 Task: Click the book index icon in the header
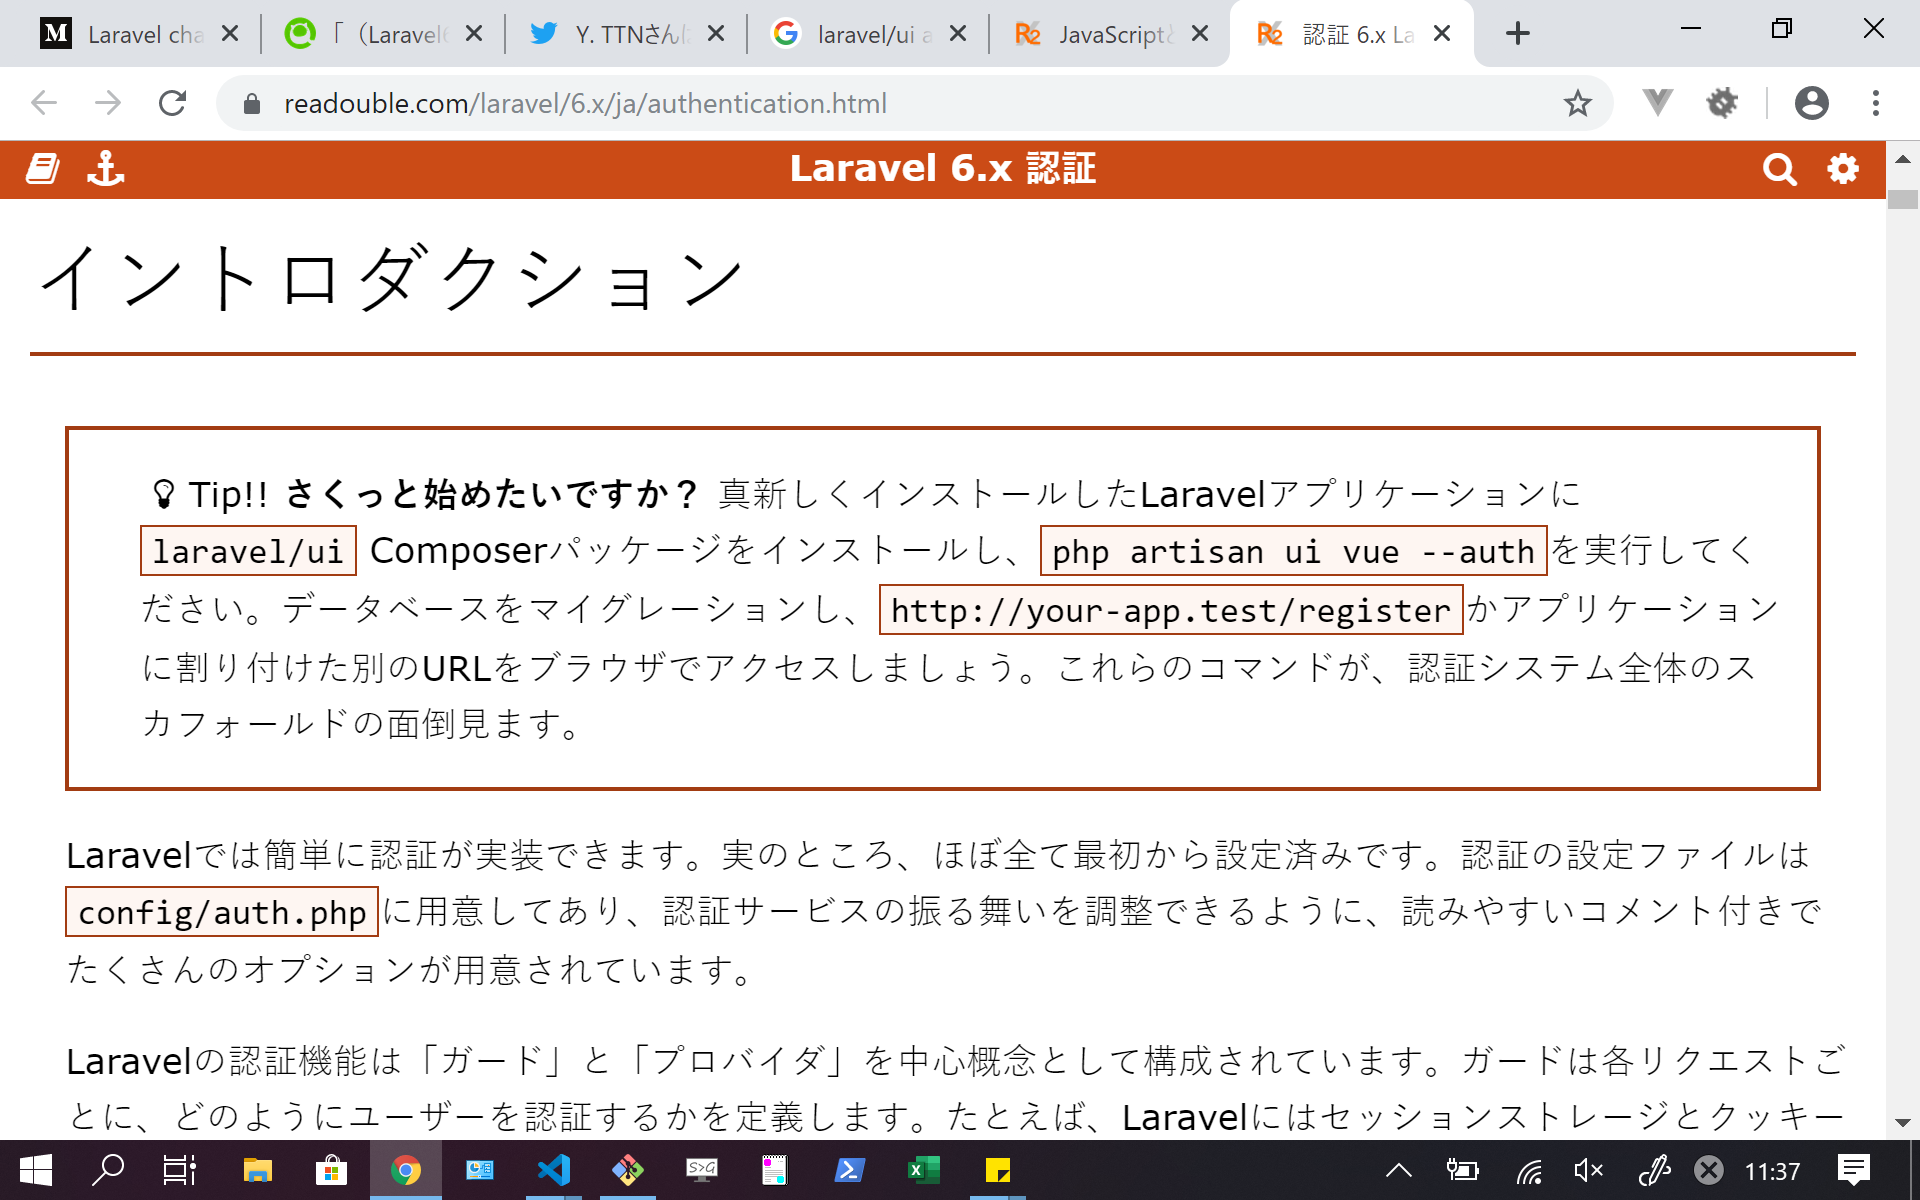point(42,169)
